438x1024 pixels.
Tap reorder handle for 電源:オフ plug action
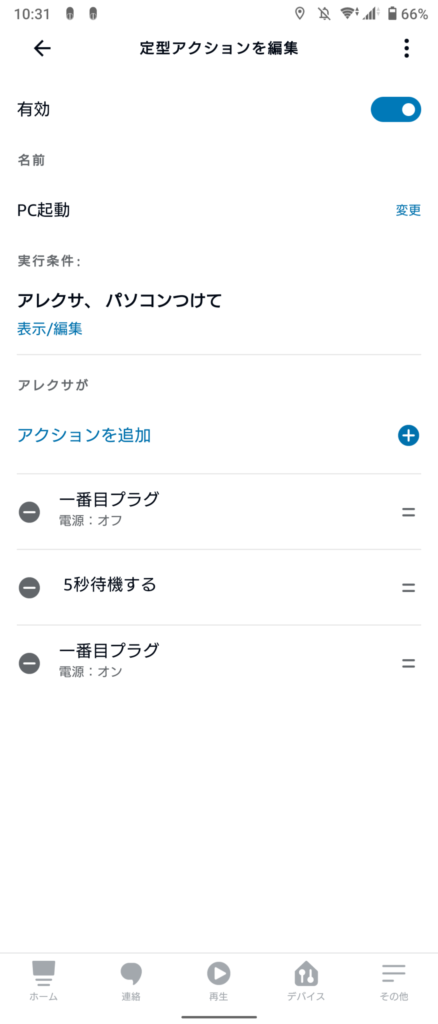(409, 512)
